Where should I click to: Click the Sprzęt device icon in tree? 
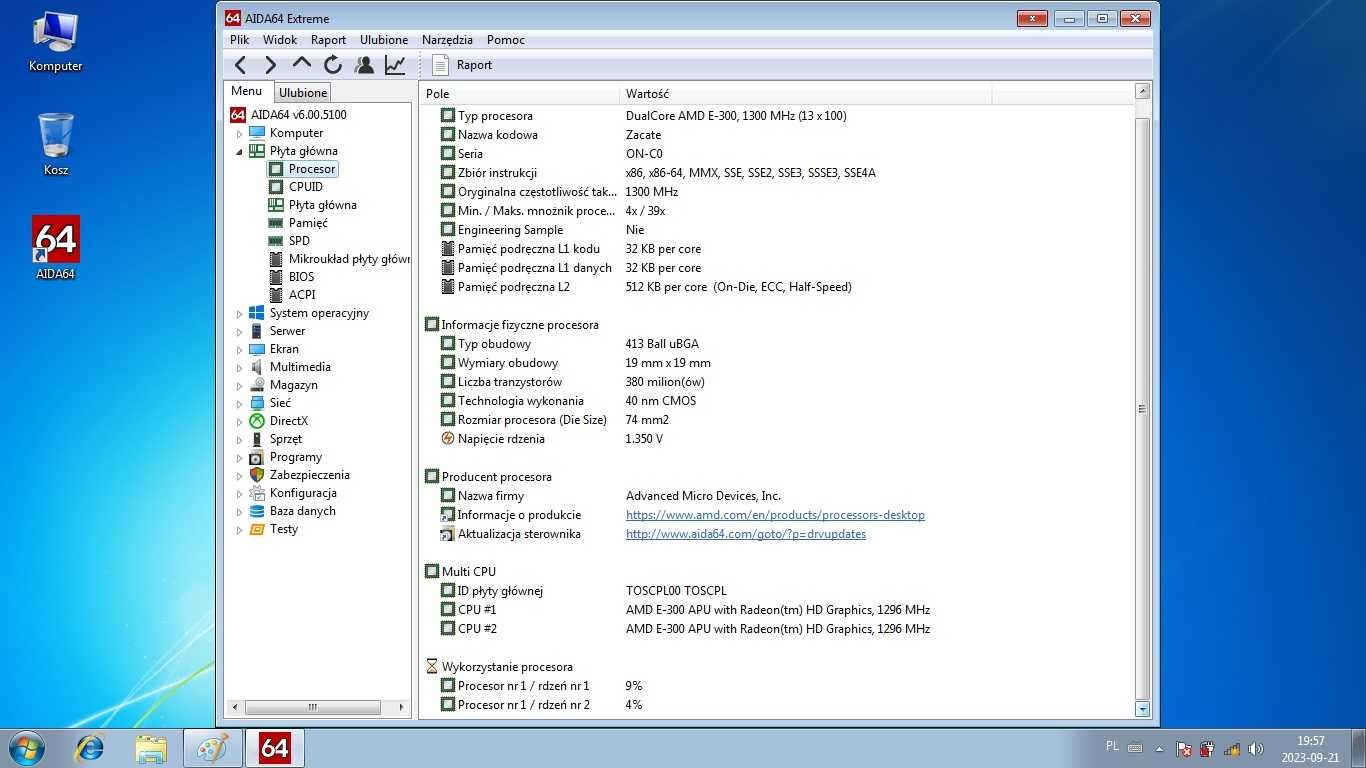pyautogui.click(x=257, y=439)
